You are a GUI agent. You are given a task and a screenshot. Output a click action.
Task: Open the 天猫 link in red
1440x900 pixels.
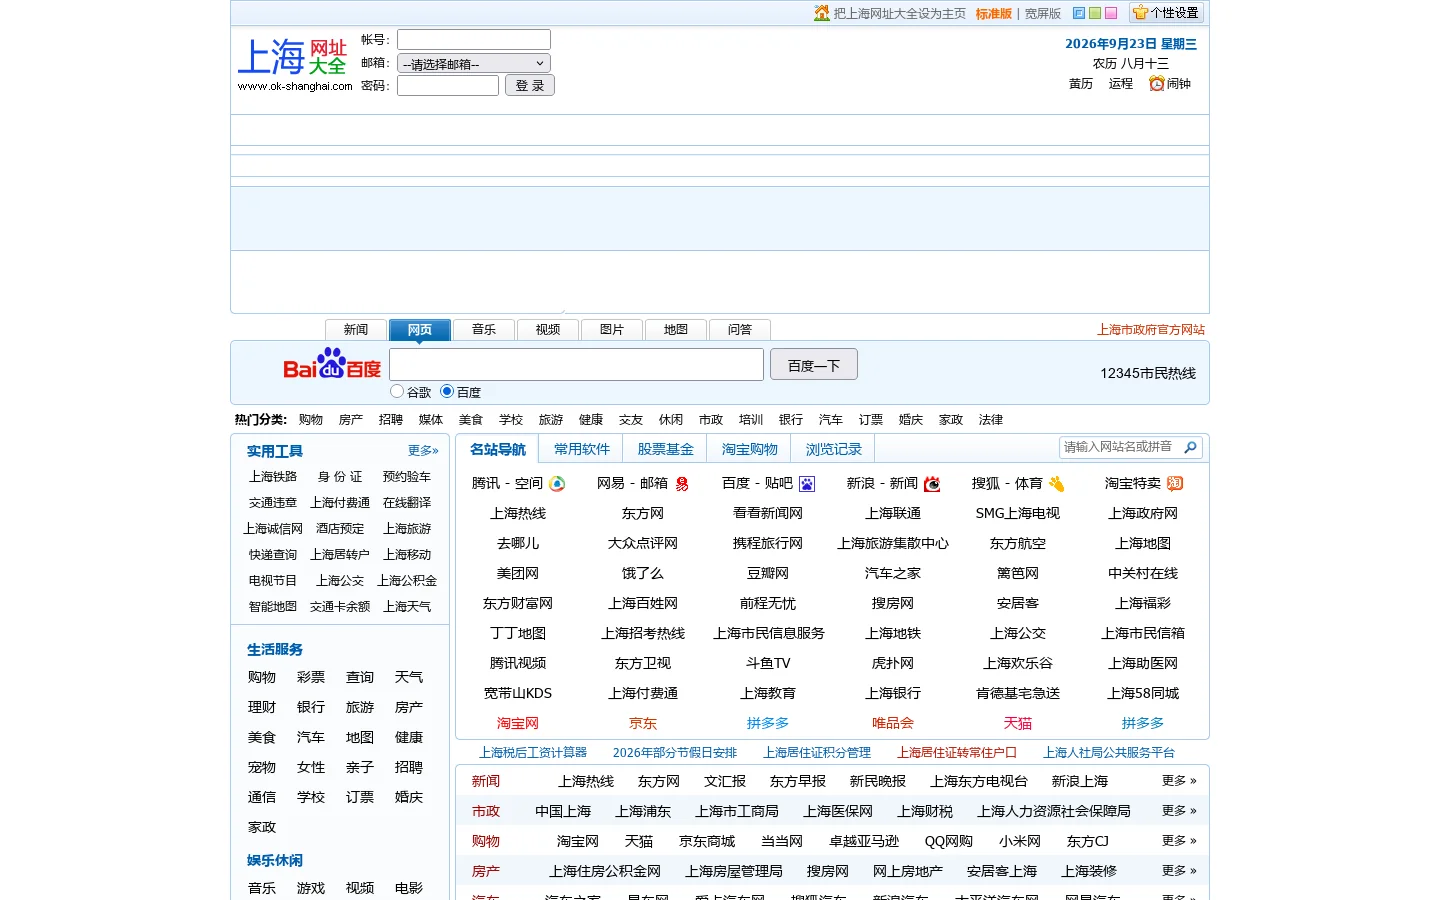pos(1018,724)
